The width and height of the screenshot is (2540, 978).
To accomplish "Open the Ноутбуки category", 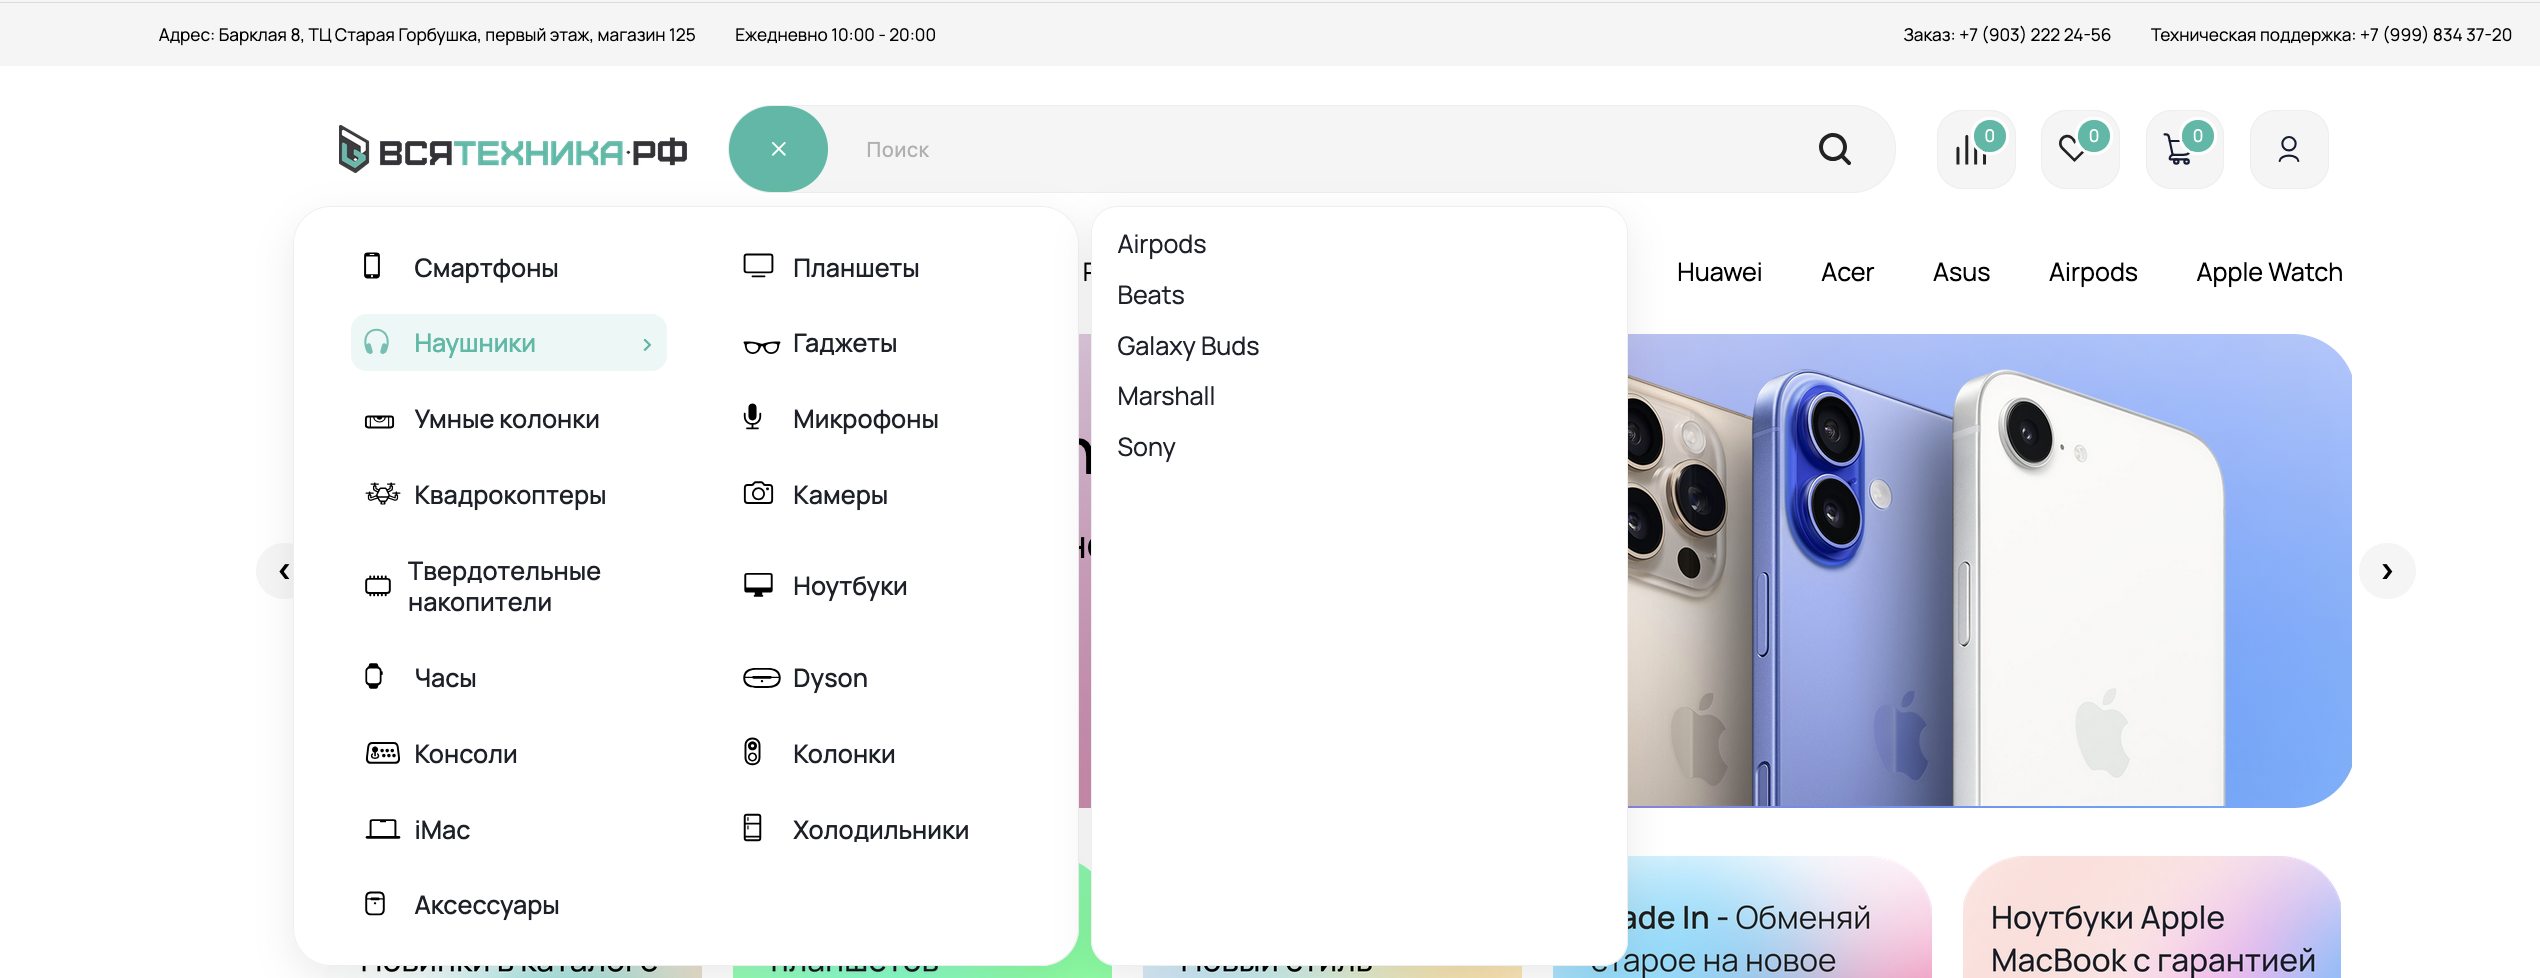I will [850, 587].
